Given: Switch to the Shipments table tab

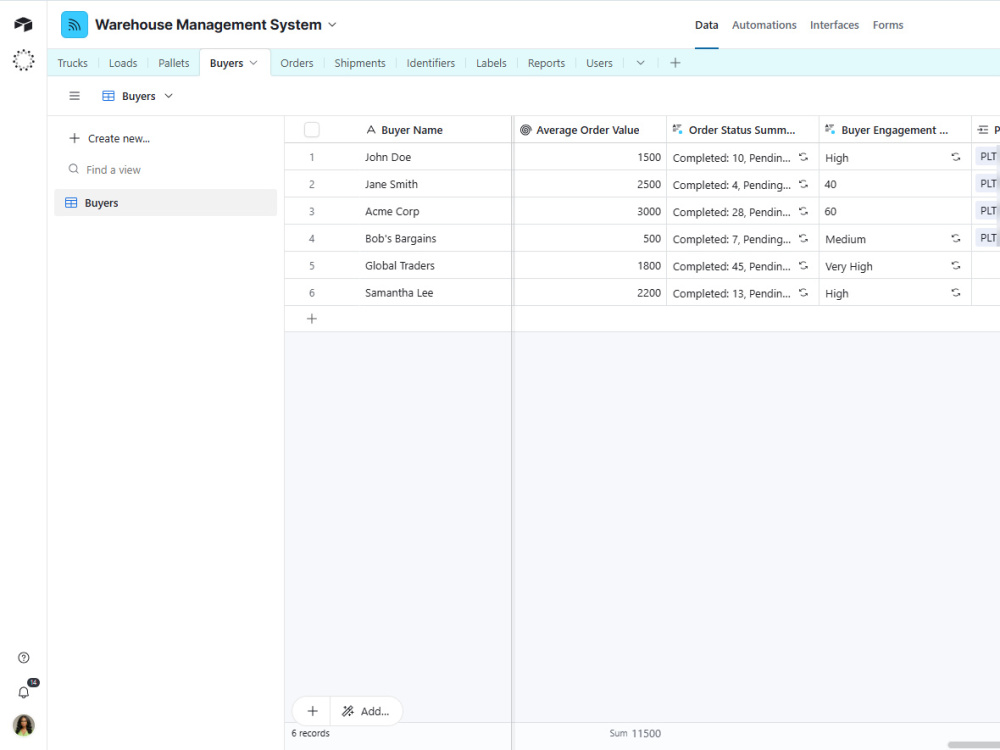Looking at the screenshot, I should 360,62.
